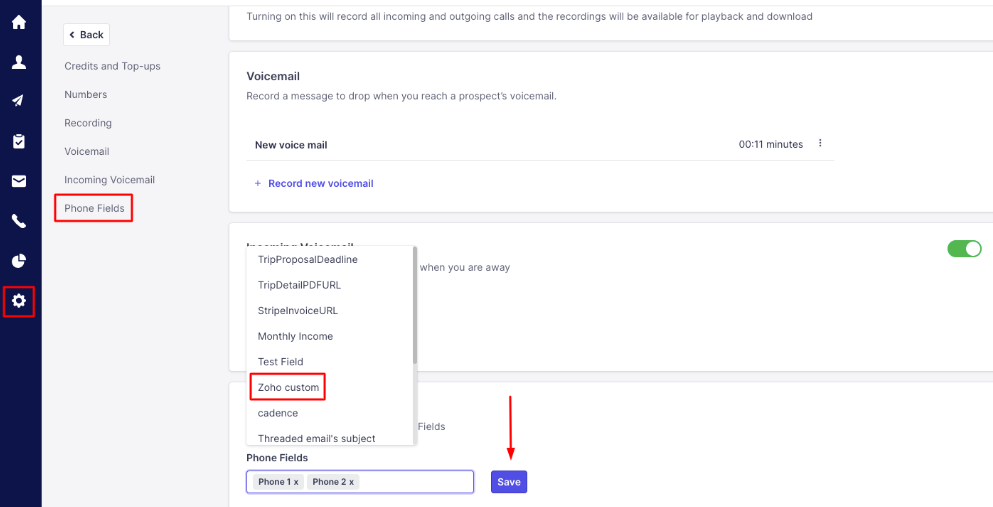
Task: Toggle the Incoming Voicemail switch
Action: click(x=964, y=248)
